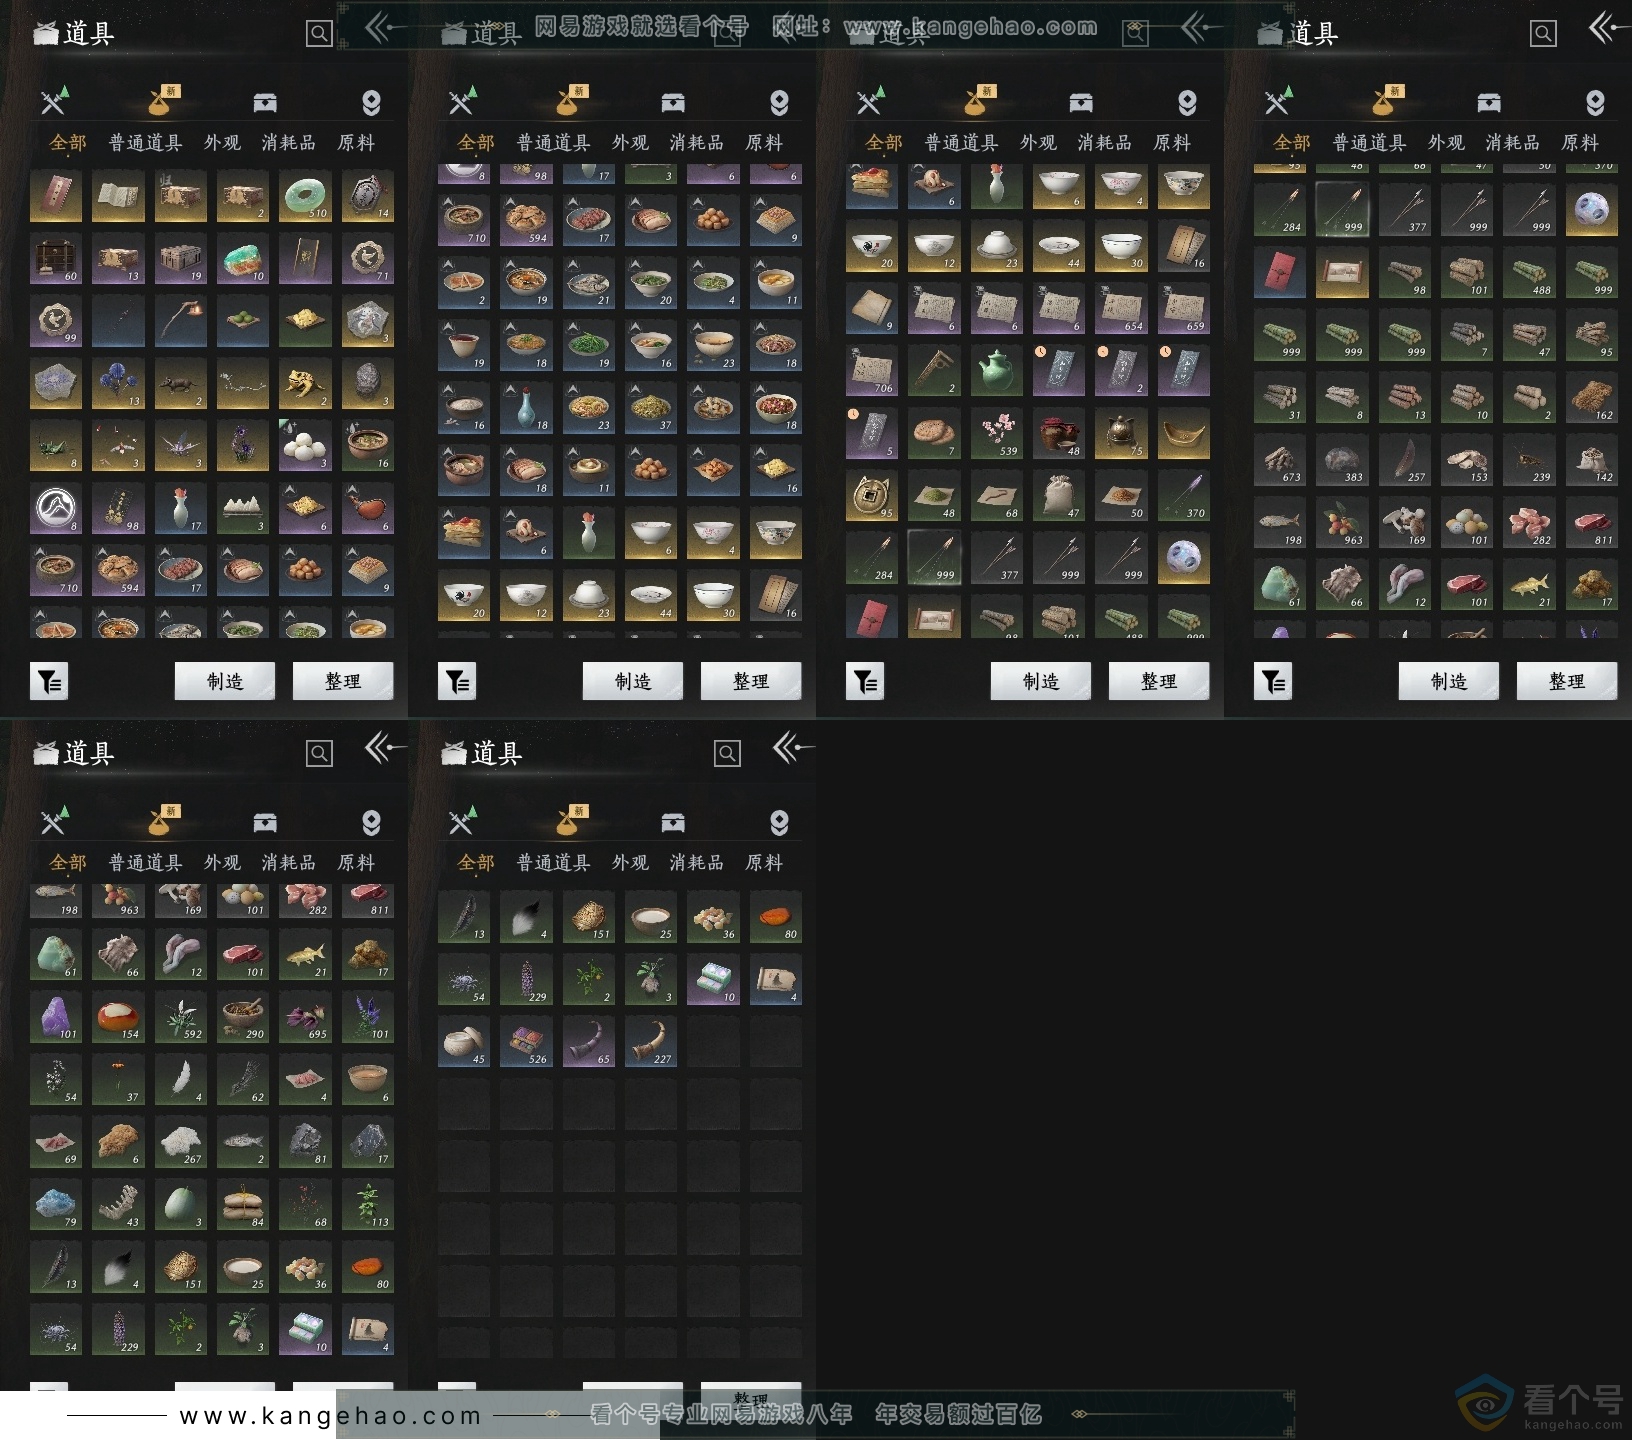Select the orange amber item counted 154
The width and height of the screenshot is (1632, 1440).
click(118, 1016)
